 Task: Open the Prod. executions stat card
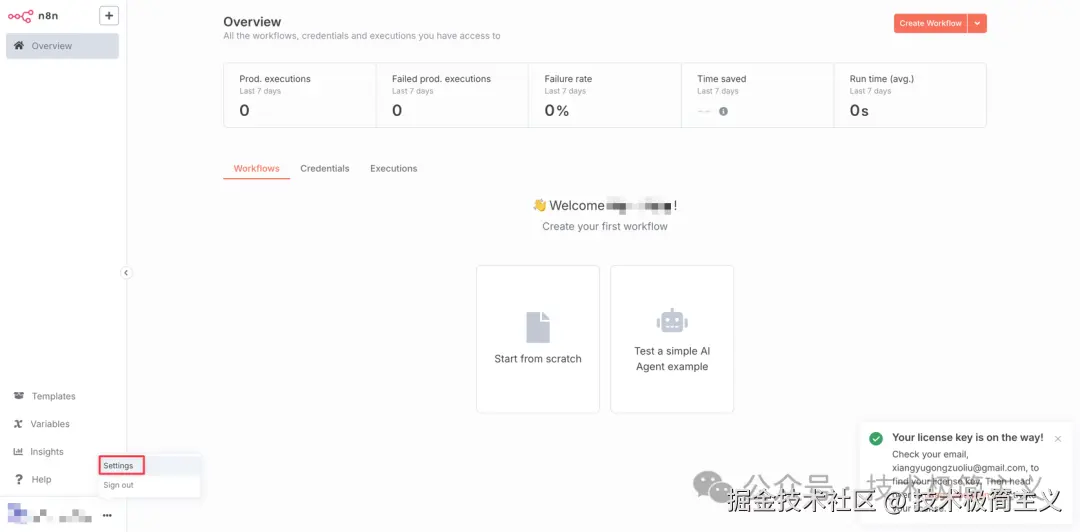point(300,95)
